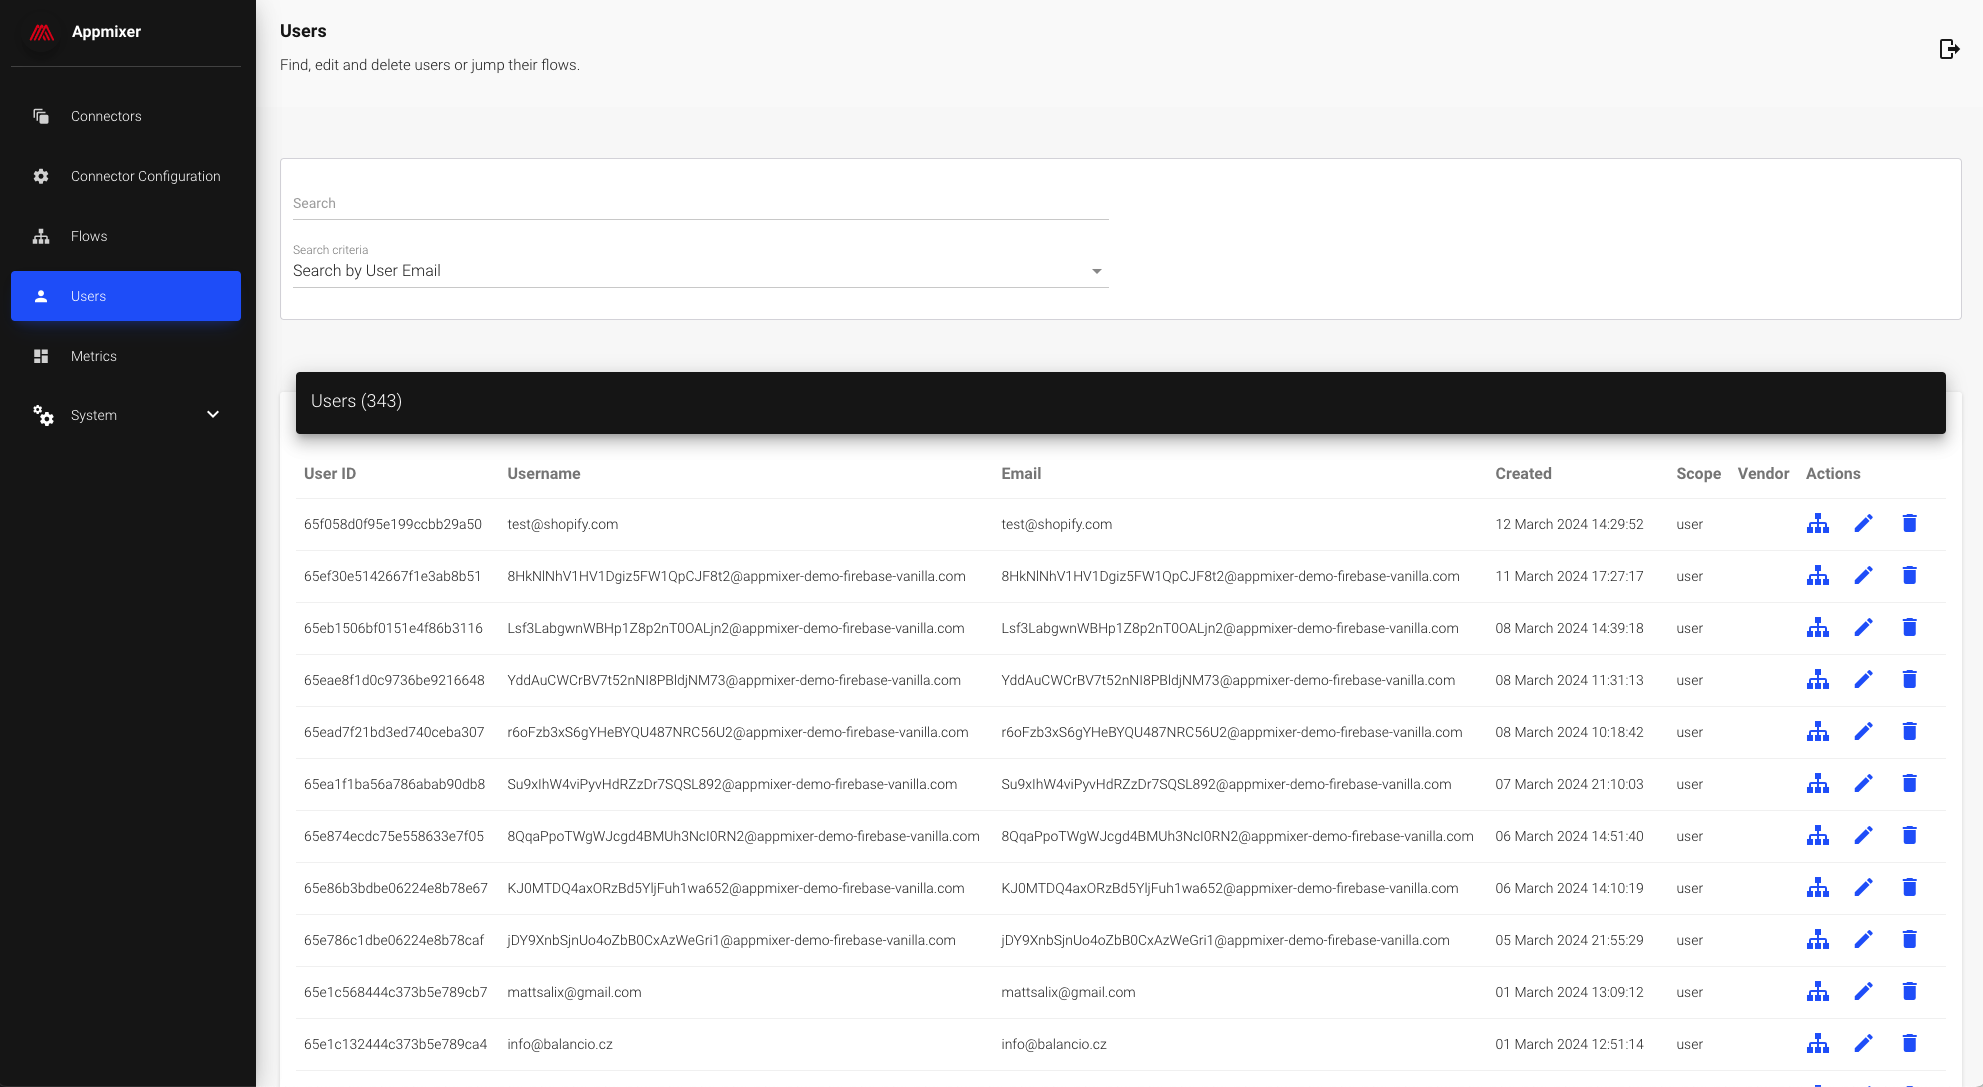
Task: Open the Flows sidebar item
Action: [x=89, y=236]
